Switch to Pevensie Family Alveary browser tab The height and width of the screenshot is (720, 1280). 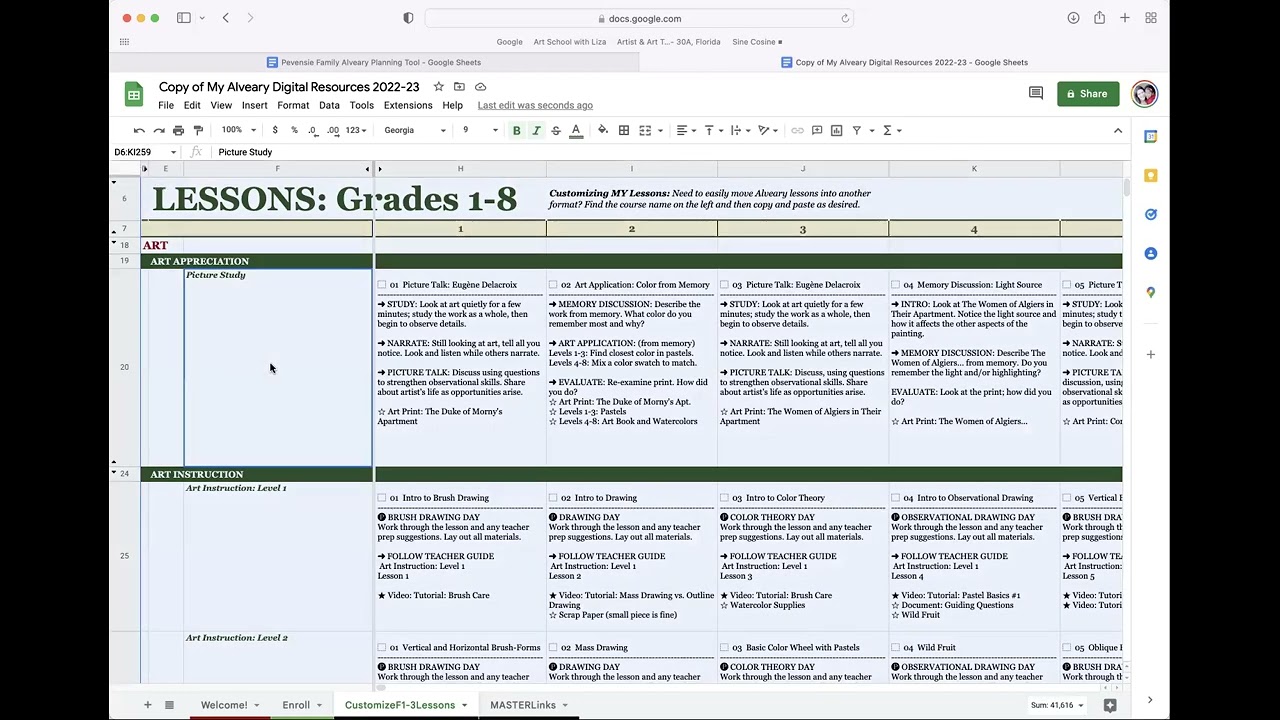pyautogui.click(x=374, y=62)
